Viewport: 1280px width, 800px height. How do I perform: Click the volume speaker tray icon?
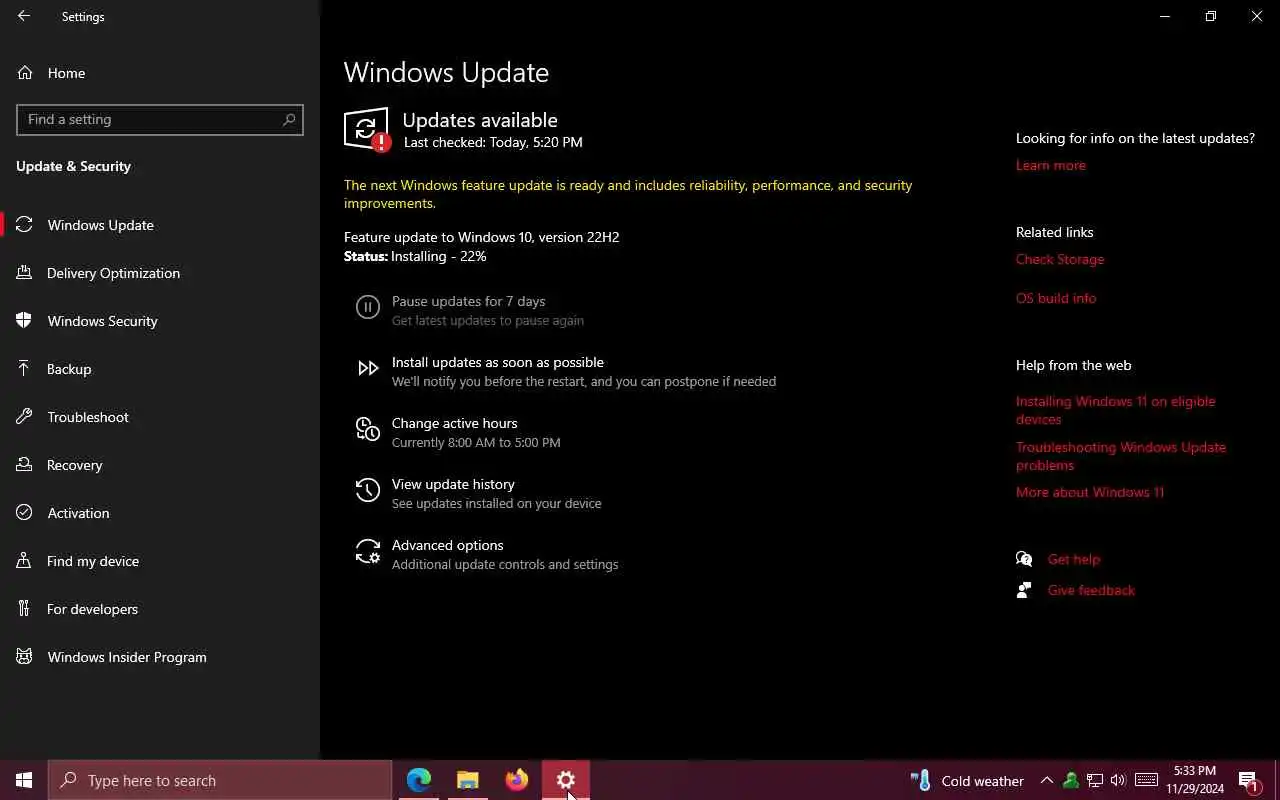coord(1118,780)
